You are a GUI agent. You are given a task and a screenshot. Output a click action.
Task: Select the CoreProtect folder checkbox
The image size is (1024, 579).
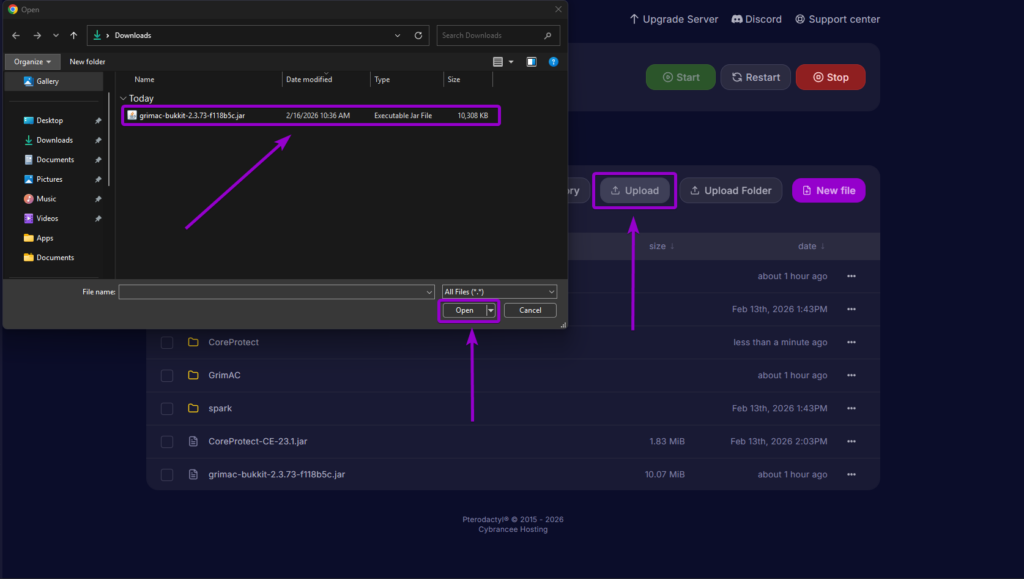(166, 341)
